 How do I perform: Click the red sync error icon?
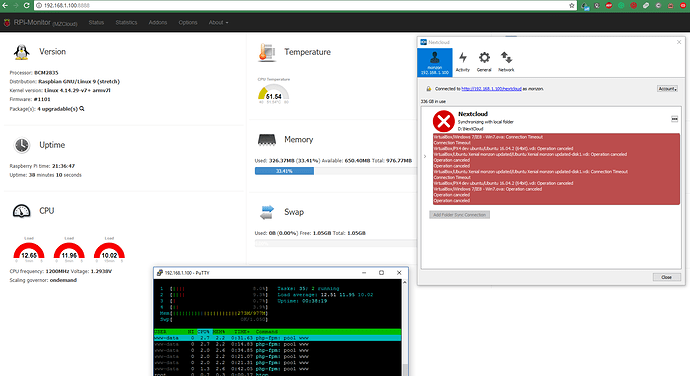click(x=444, y=121)
